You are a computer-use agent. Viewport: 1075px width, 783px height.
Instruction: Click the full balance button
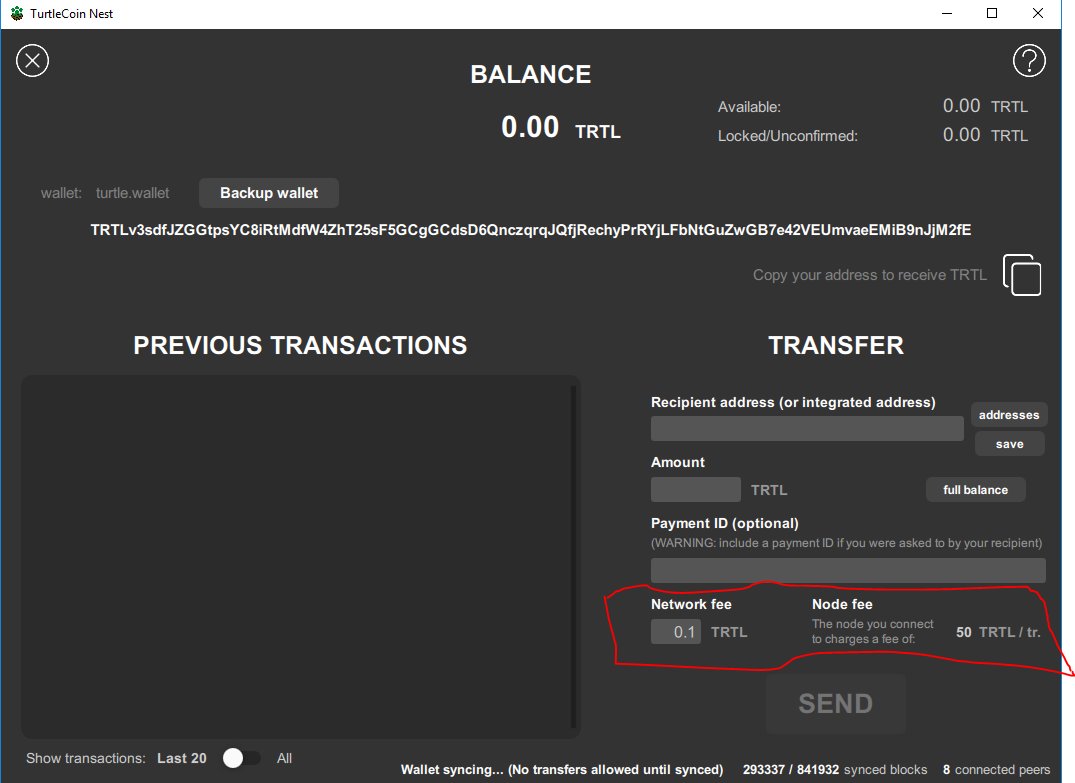(976, 490)
